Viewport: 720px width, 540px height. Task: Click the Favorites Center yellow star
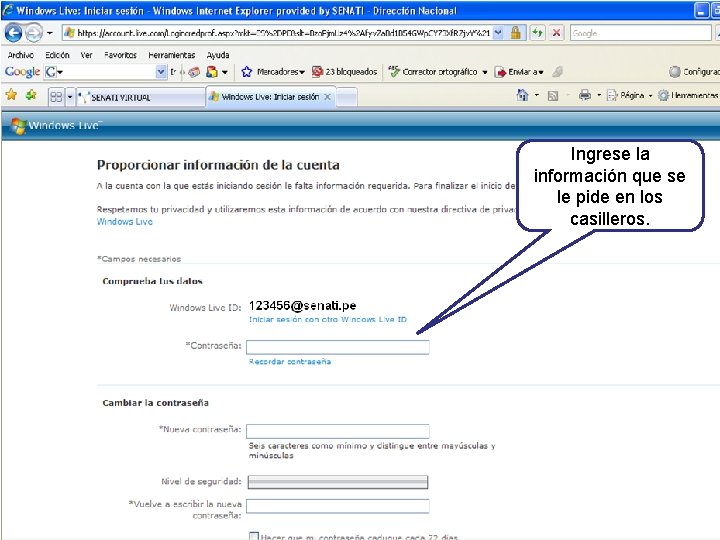click(11, 95)
